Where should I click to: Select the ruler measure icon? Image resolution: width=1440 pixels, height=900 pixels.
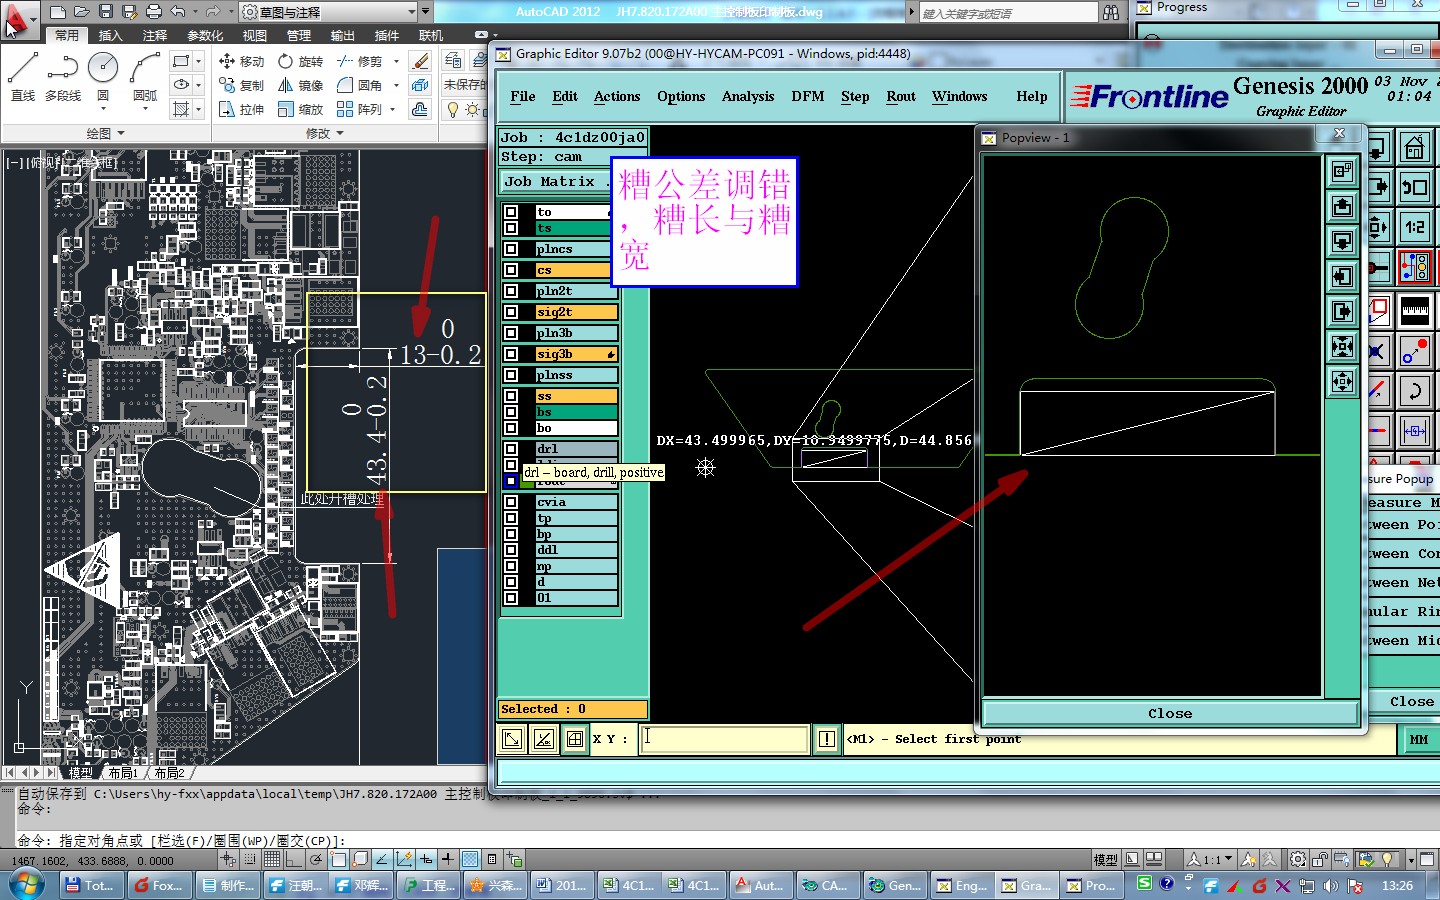[x=1414, y=311]
